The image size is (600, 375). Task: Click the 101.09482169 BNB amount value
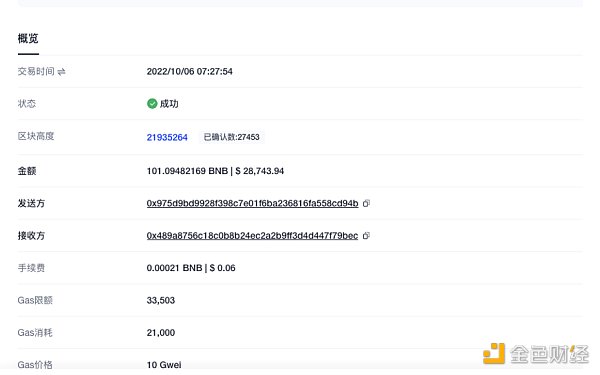click(187, 171)
